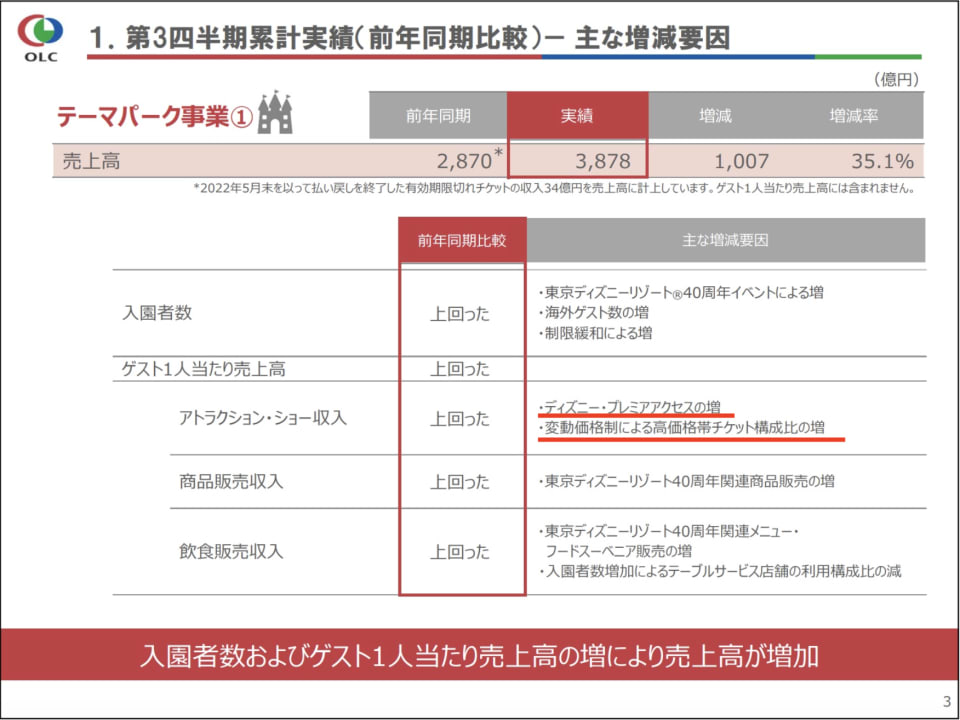Click 上回った in the 飲食販売収入 row
The height and width of the screenshot is (720, 960).
pyautogui.click(x=460, y=552)
